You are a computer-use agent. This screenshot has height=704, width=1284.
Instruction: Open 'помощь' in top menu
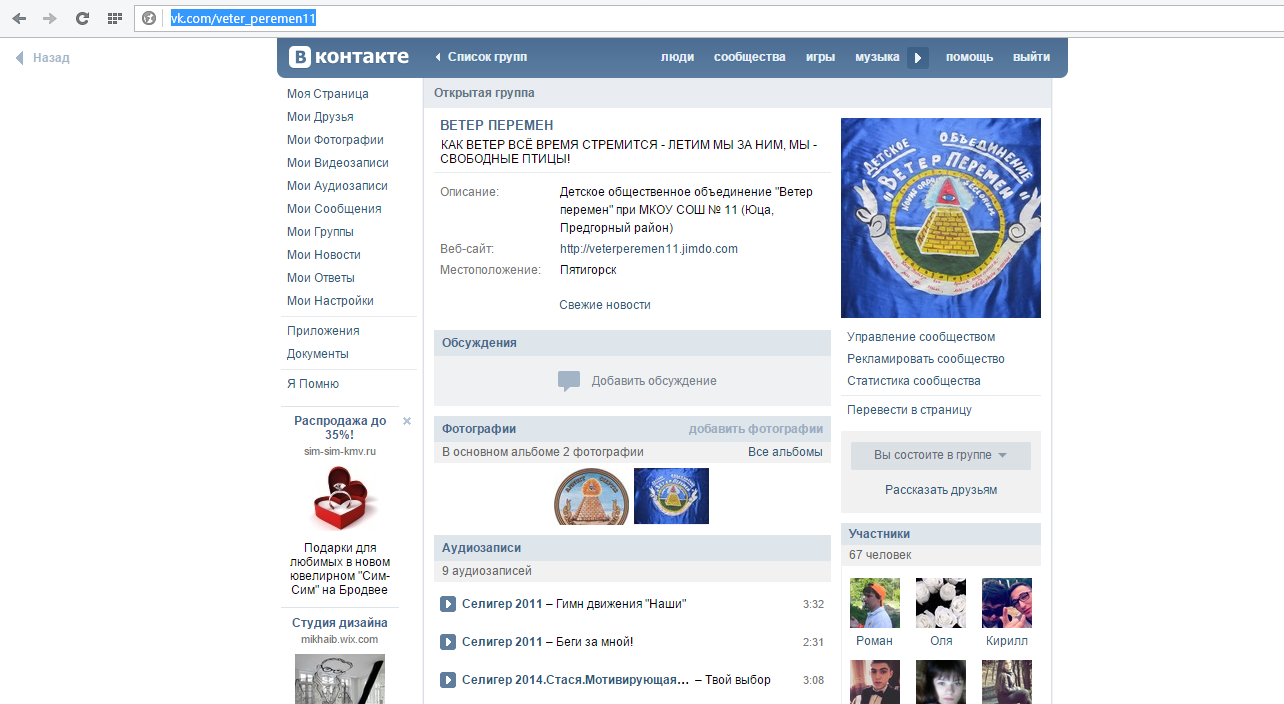pyautogui.click(x=970, y=57)
